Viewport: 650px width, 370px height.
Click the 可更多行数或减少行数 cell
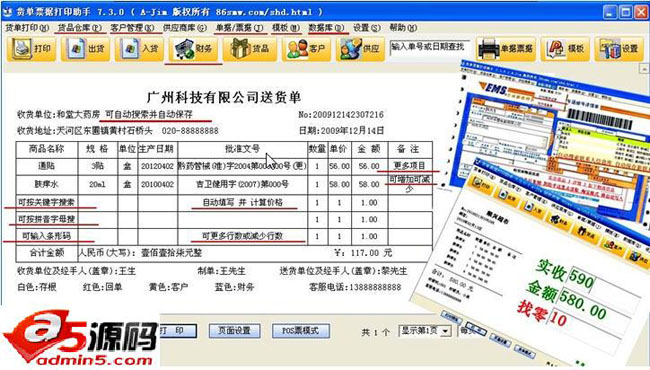point(243,236)
